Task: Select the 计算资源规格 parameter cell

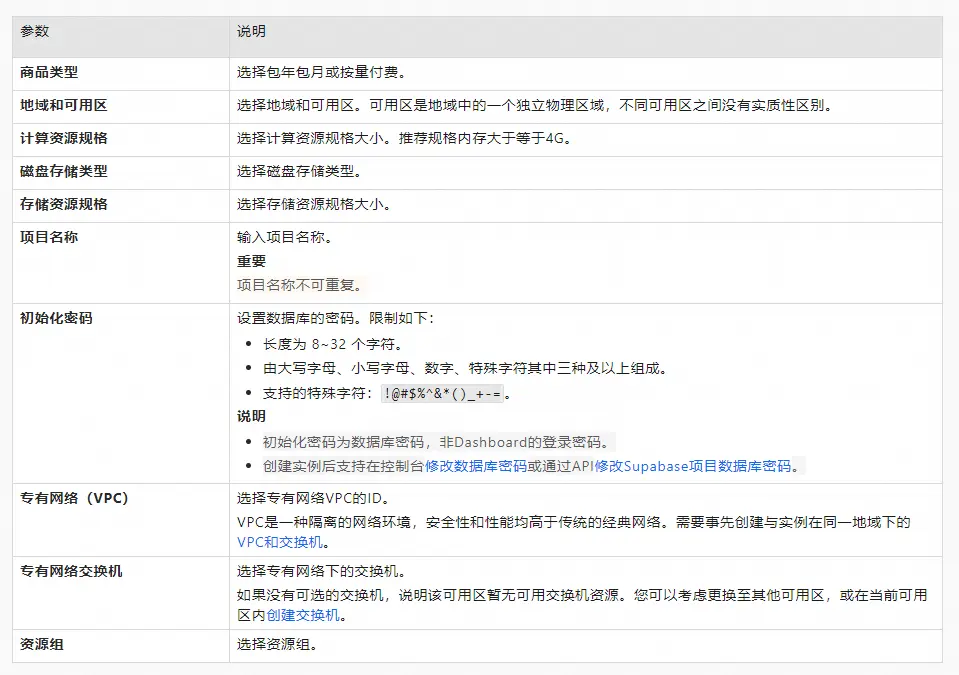Action: (121, 140)
